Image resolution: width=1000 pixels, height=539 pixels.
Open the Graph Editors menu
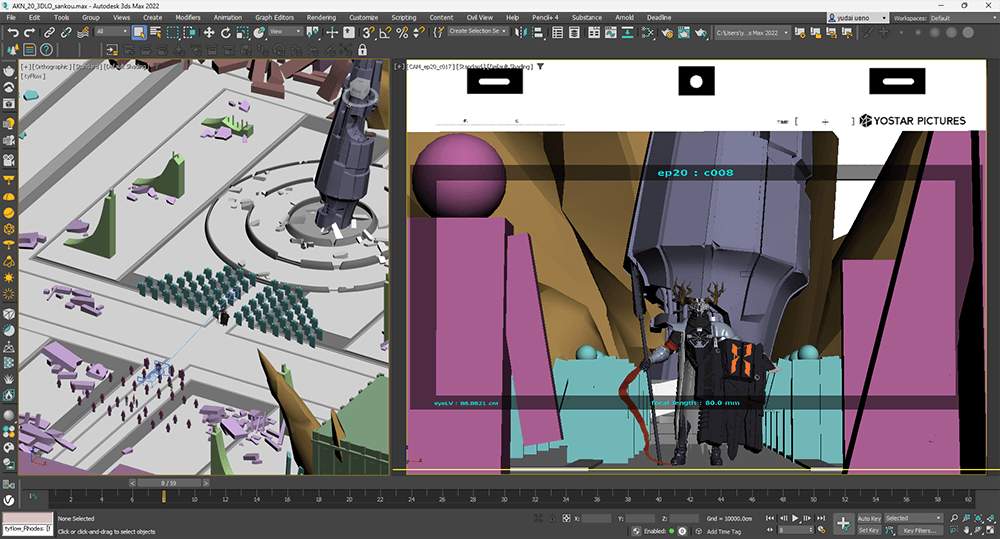pyautogui.click(x=274, y=18)
